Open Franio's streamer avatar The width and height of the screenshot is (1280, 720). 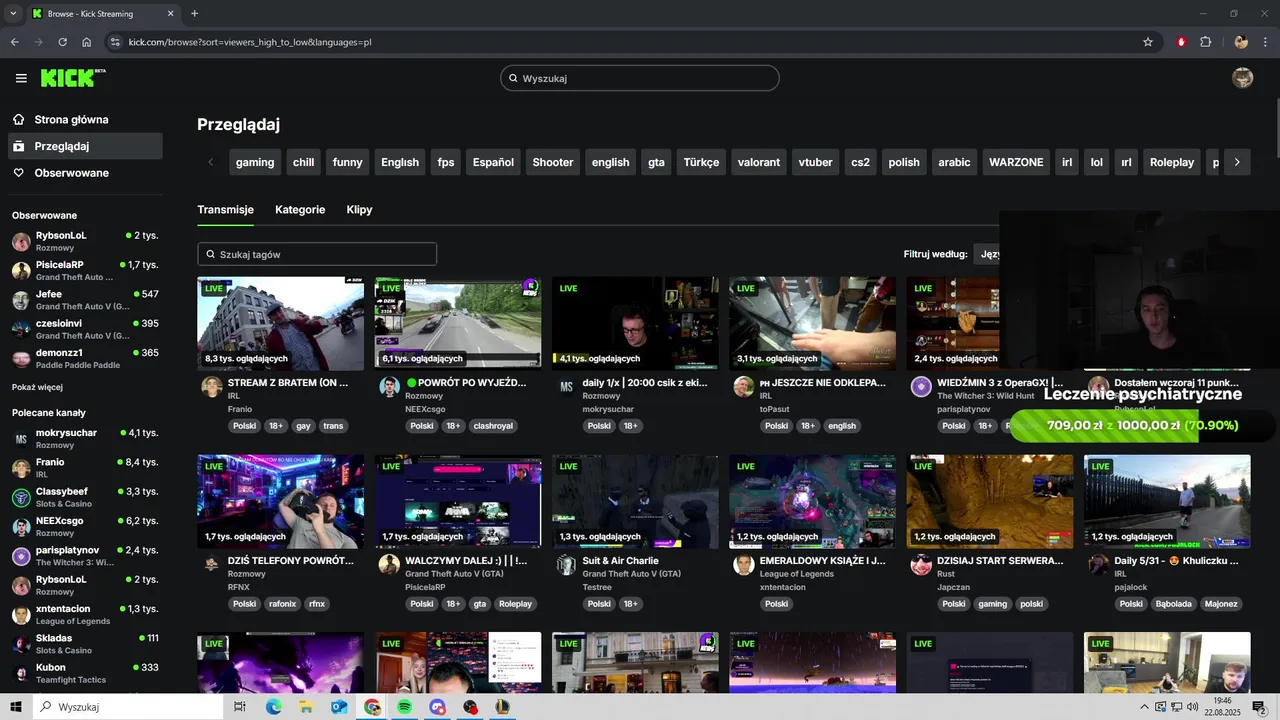pyautogui.click(x=211, y=387)
